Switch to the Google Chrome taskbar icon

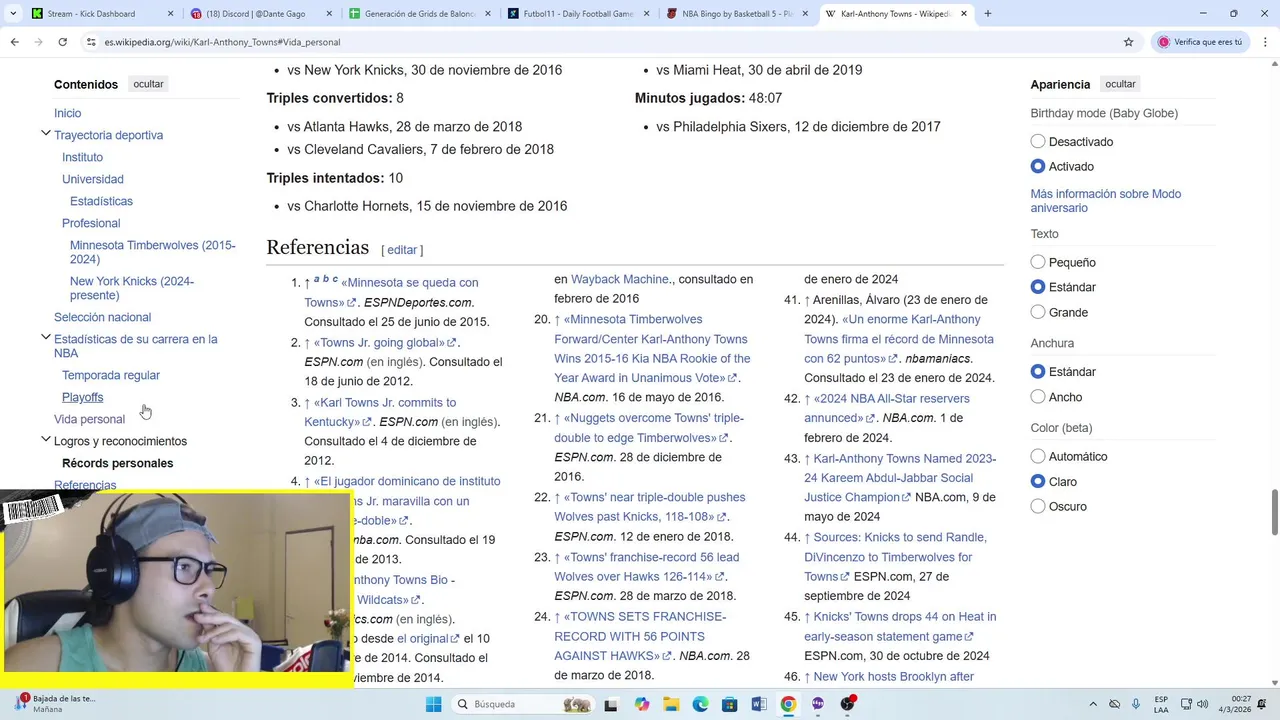click(788, 704)
